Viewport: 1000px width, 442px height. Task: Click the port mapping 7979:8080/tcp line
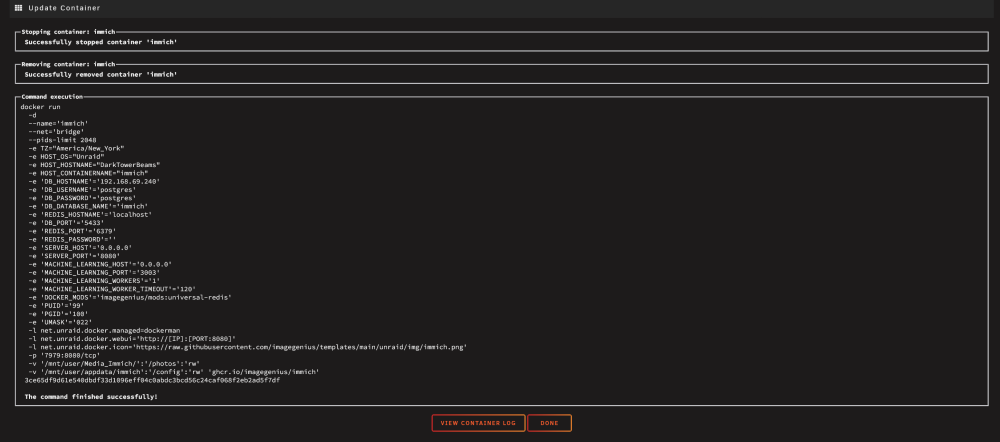click(64, 356)
